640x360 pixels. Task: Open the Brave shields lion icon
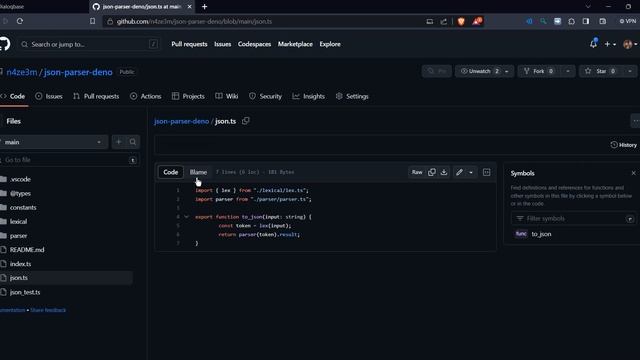point(461,21)
